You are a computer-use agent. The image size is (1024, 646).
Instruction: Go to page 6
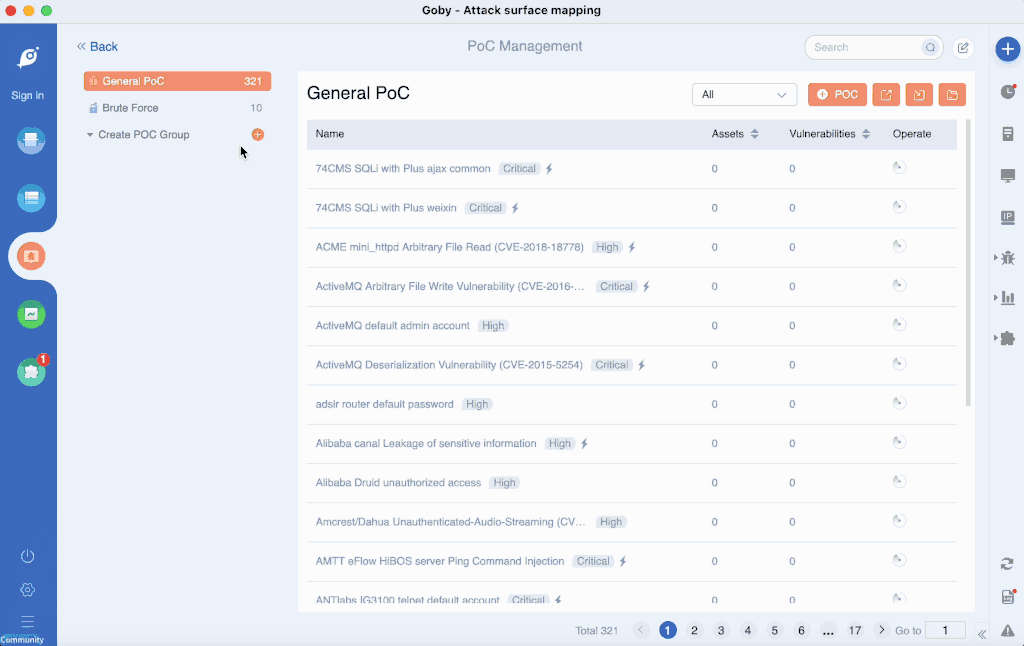click(801, 630)
